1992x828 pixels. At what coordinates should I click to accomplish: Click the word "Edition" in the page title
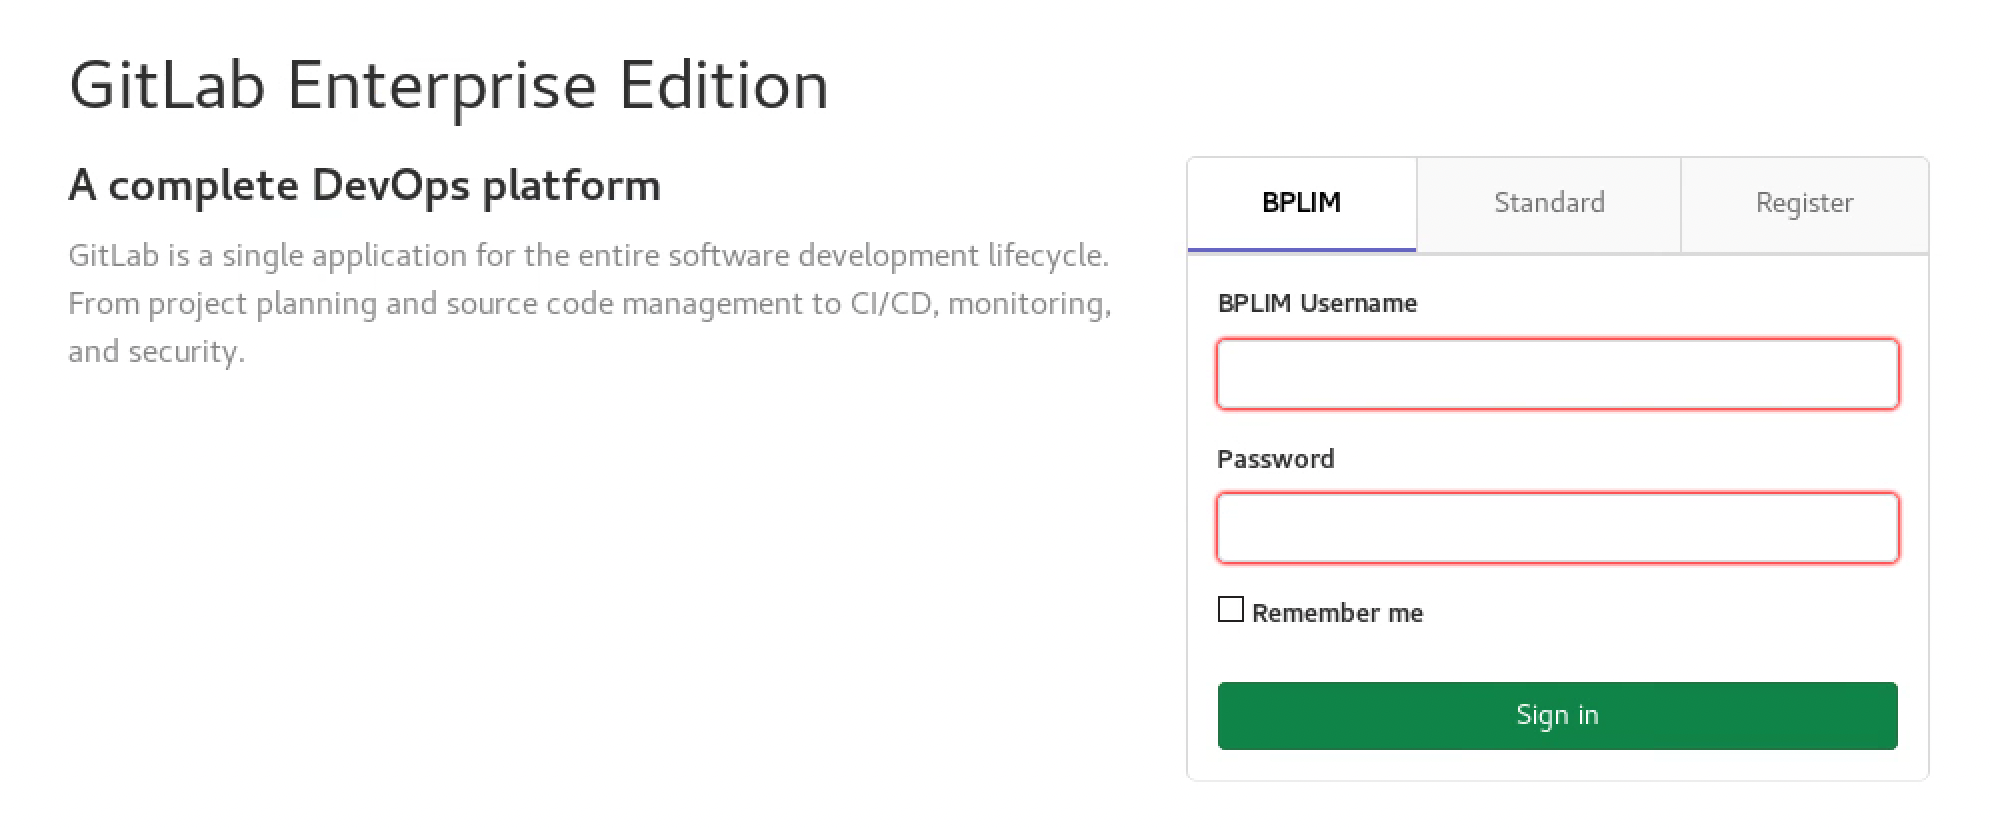pyautogui.click(x=723, y=85)
